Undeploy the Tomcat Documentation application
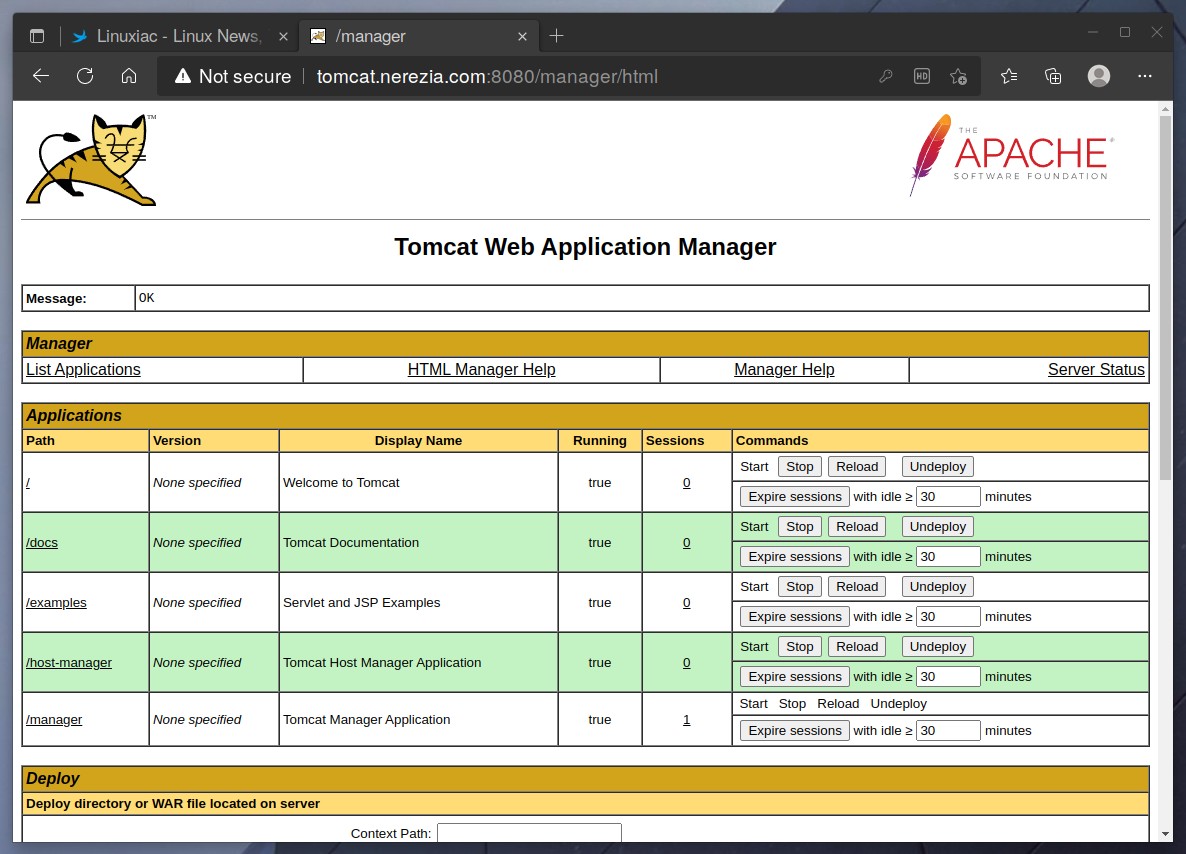 (x=938, y=526)
